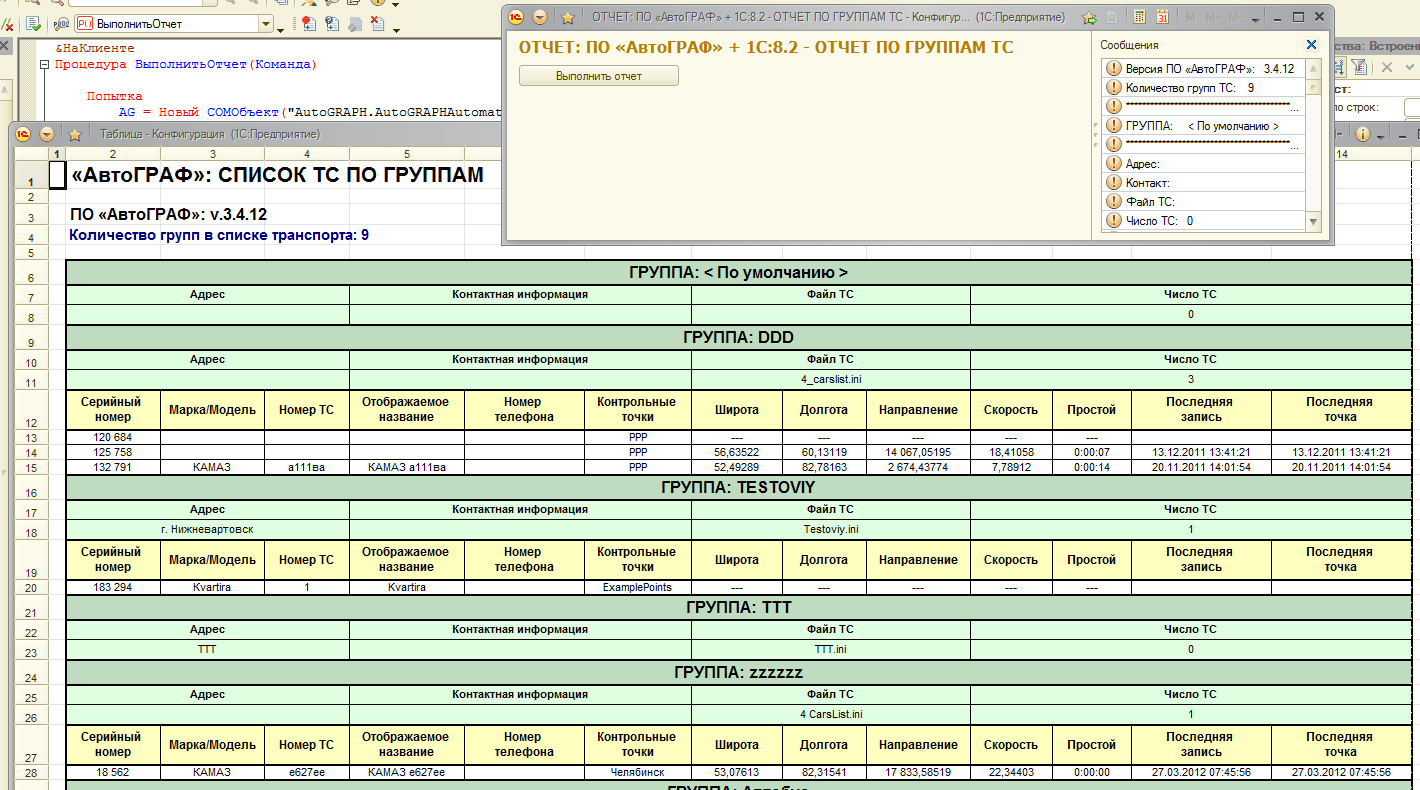Screen dimensions: 1420x790
Task: Click the address cell "г. Нижневартовск"
Action: pos(208,530)
